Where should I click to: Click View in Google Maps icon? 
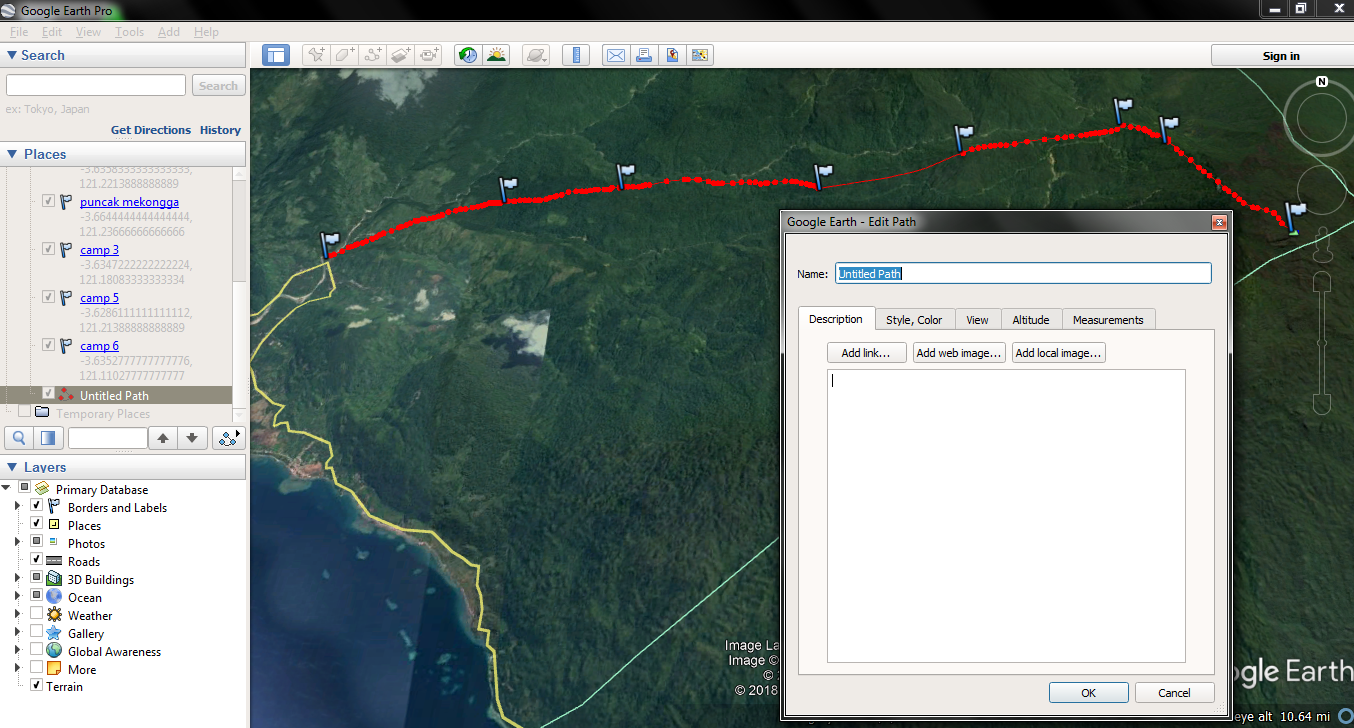click(x=700, y=55)
